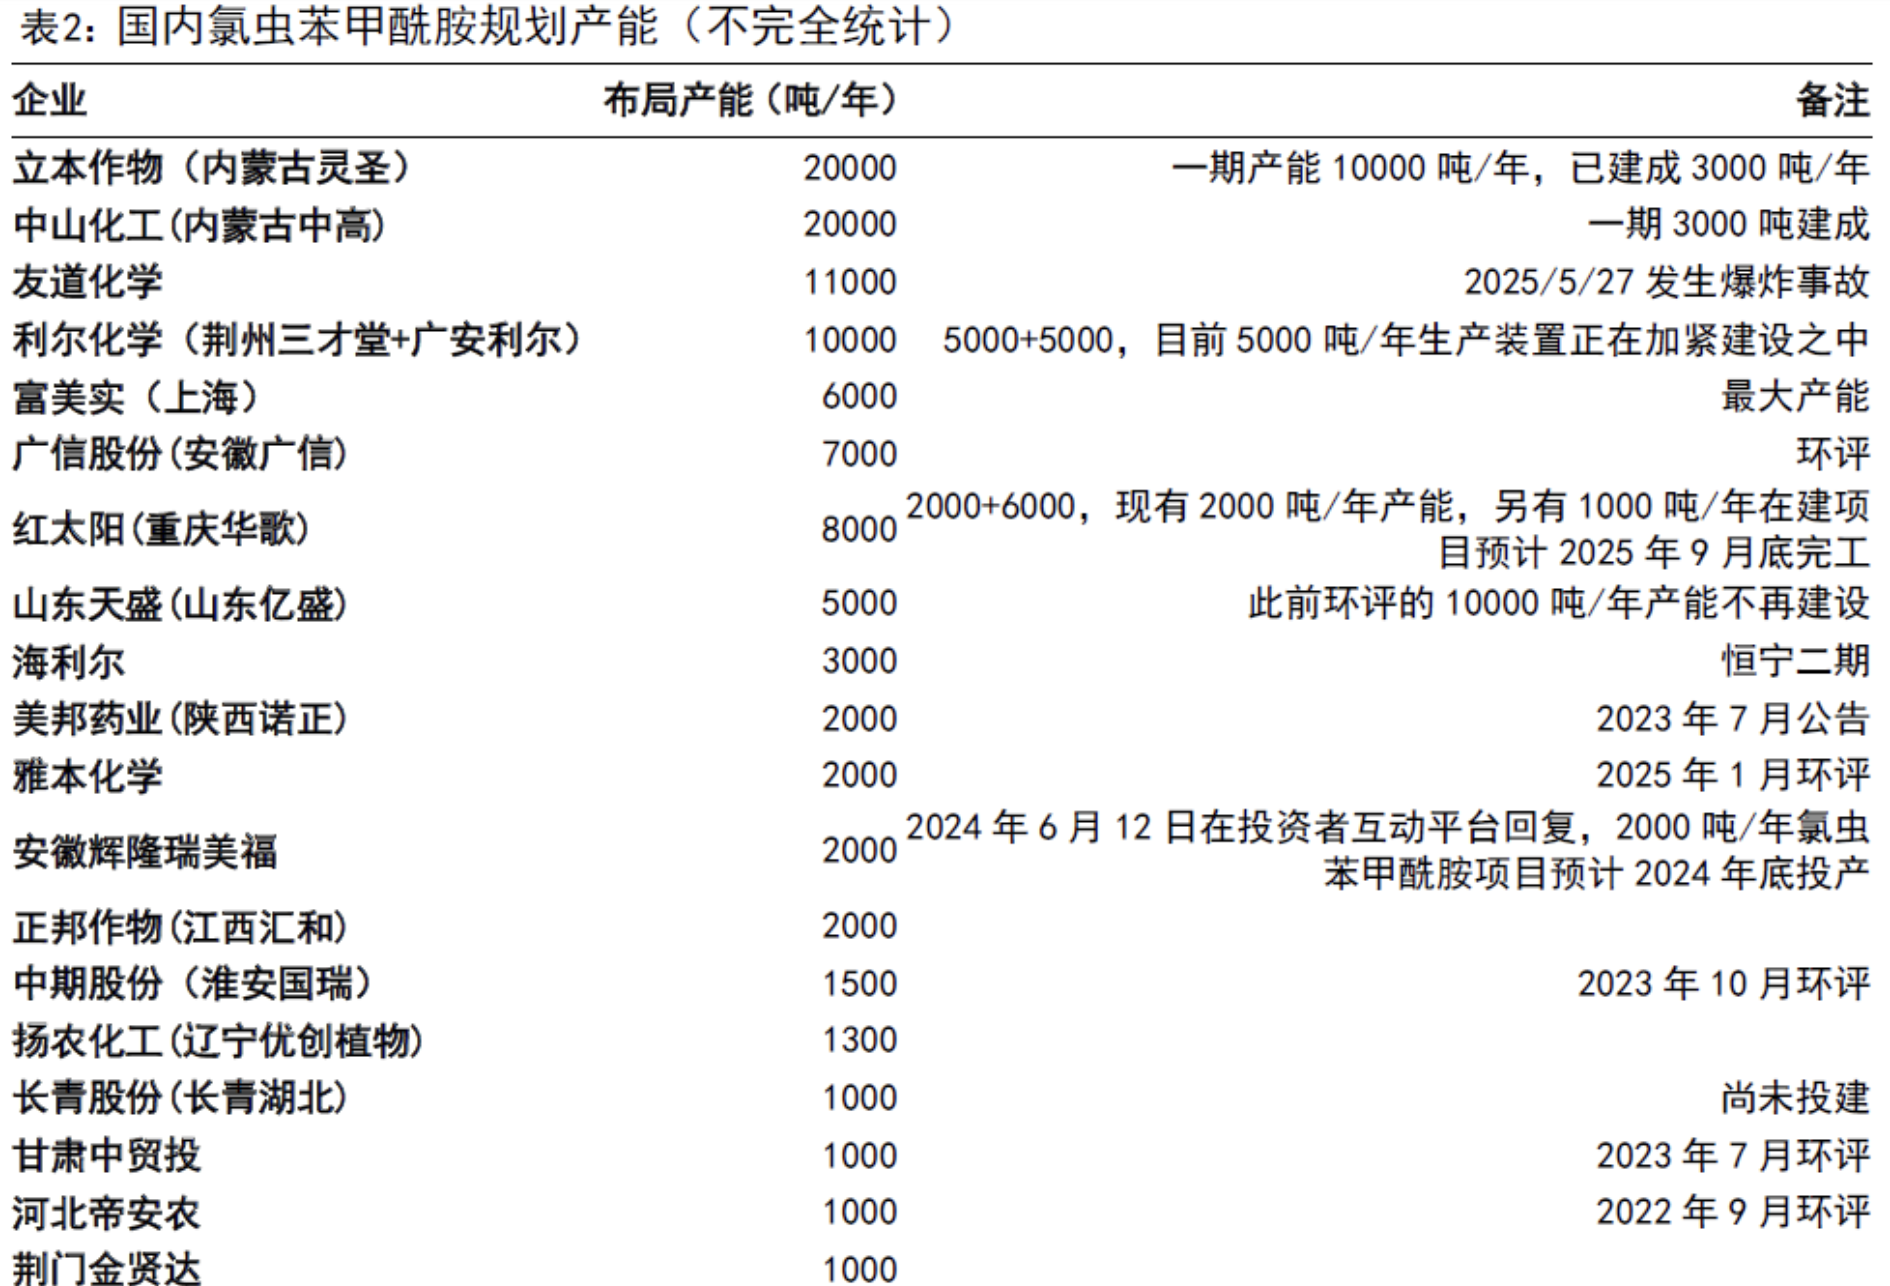
Task: Click the capacity 20000 in the 立本作物 row
Action: pos(849,168)
